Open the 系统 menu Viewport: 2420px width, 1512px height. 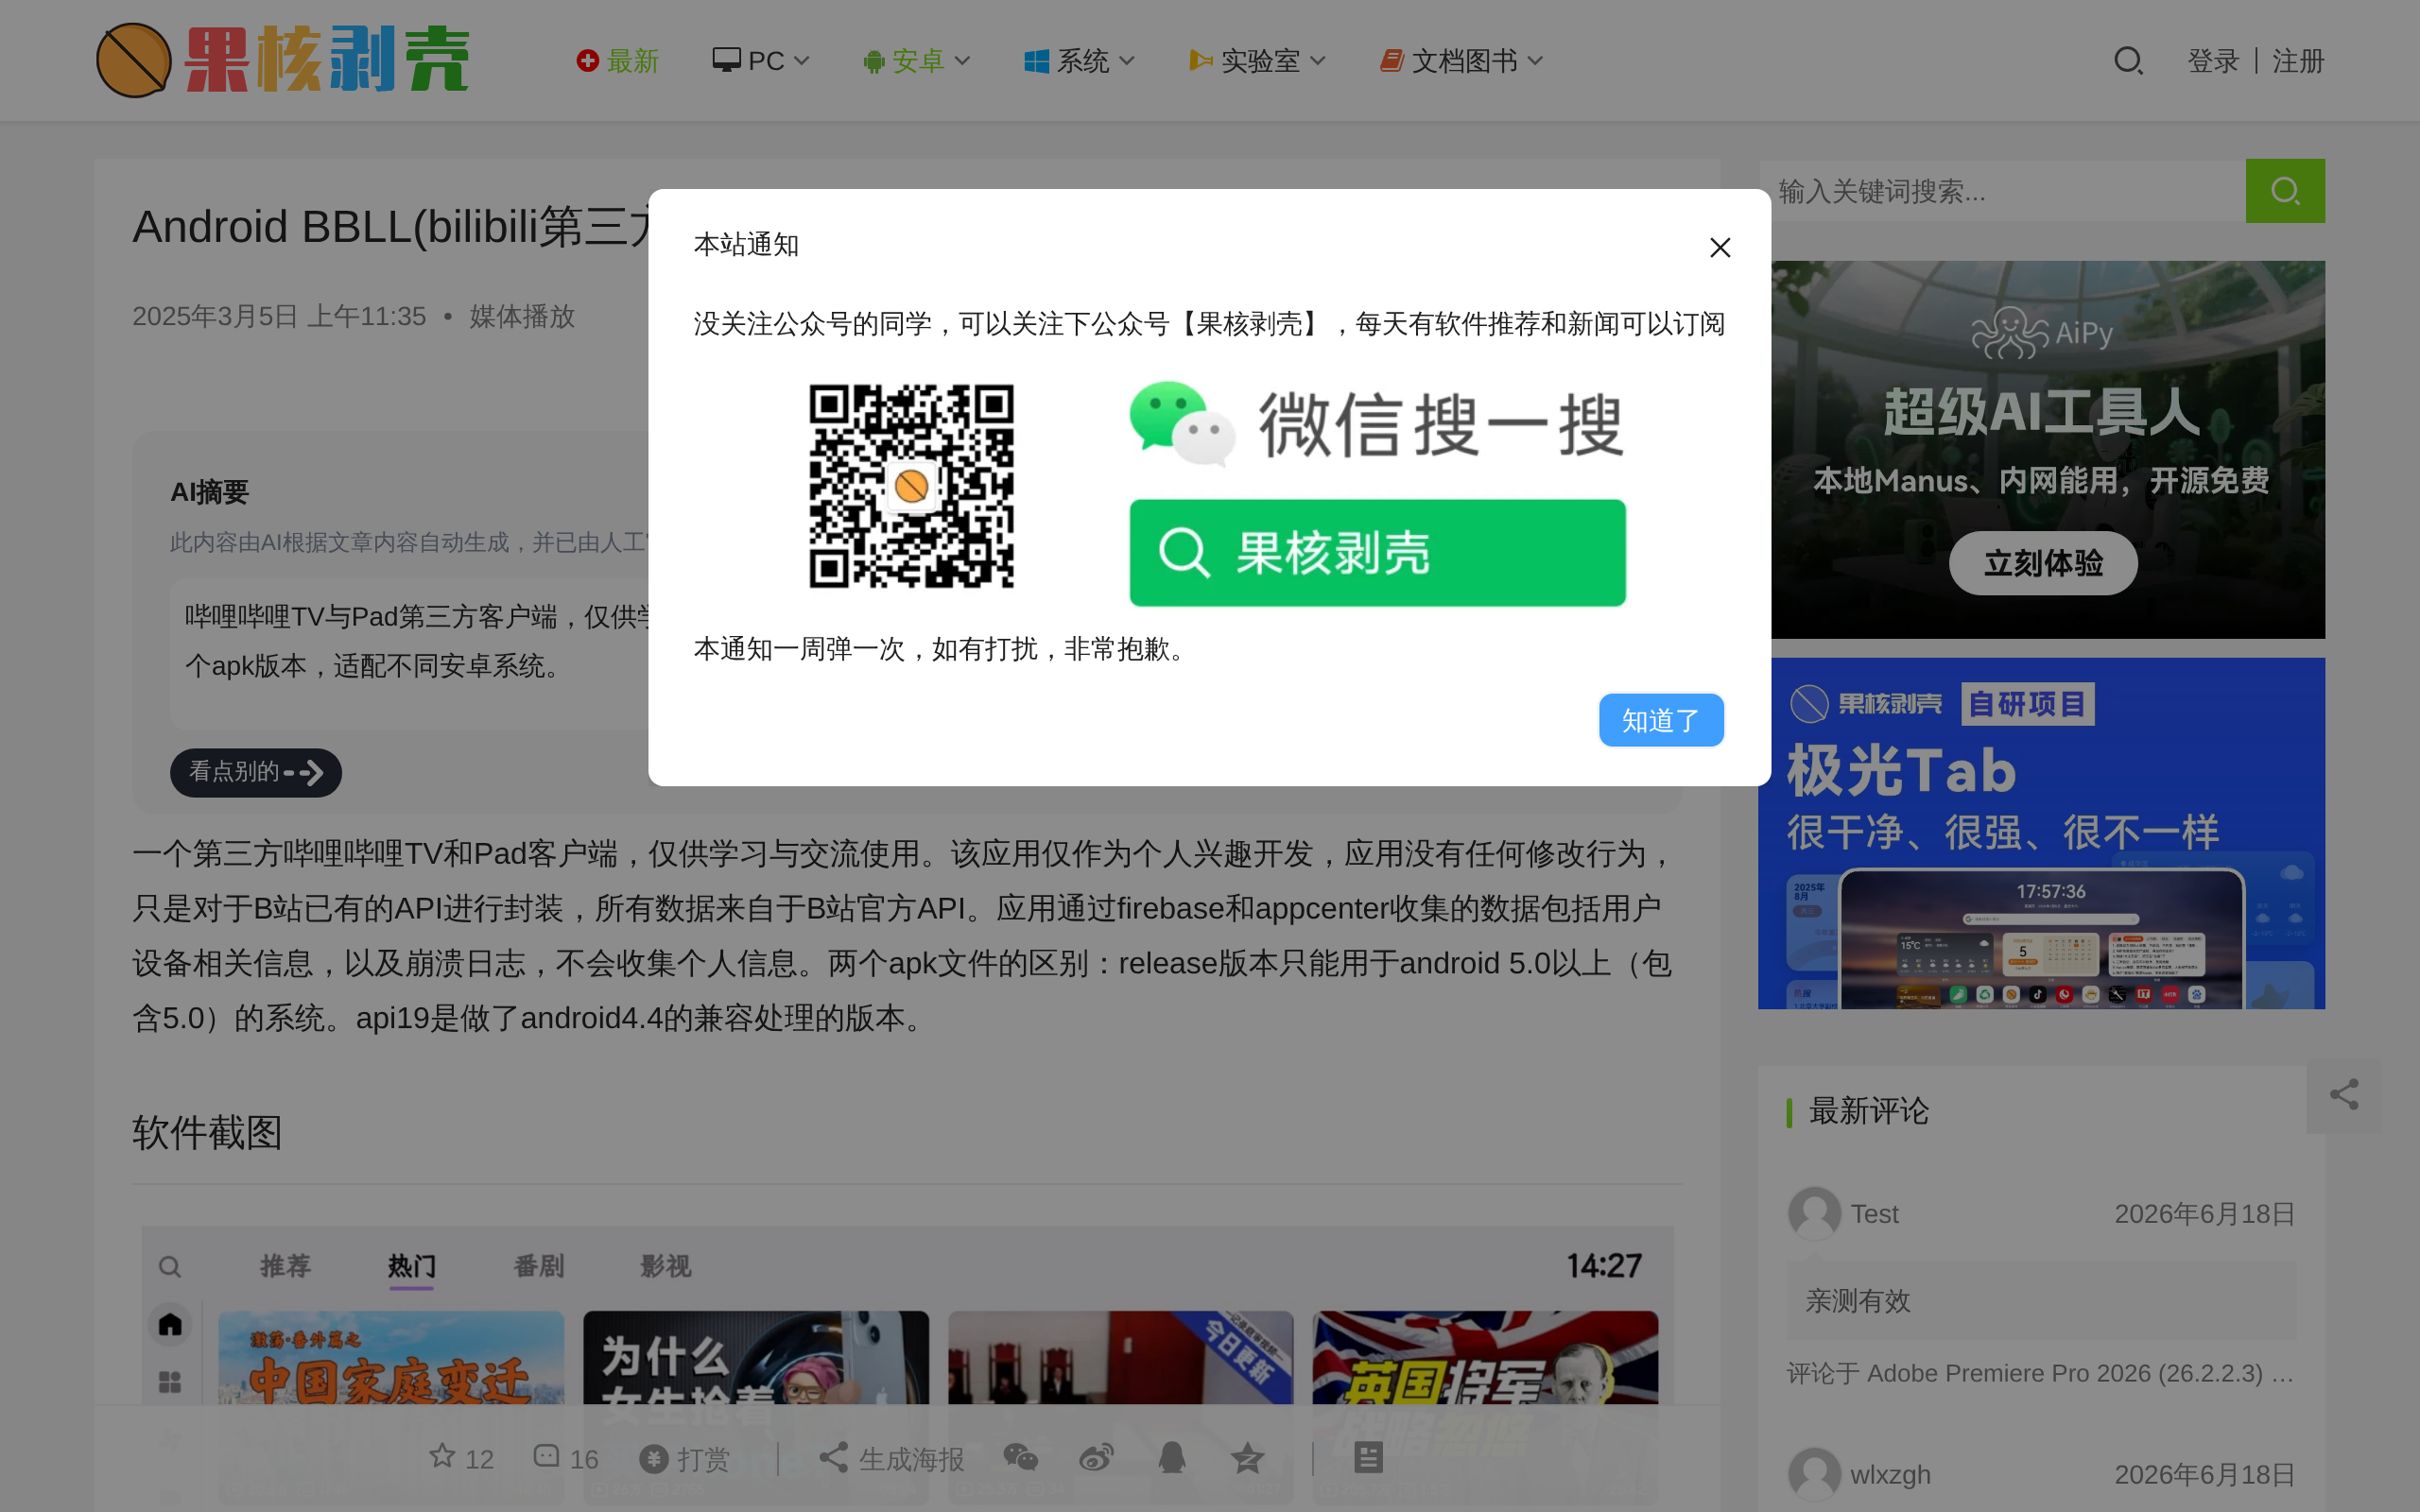click(1067, 61)
